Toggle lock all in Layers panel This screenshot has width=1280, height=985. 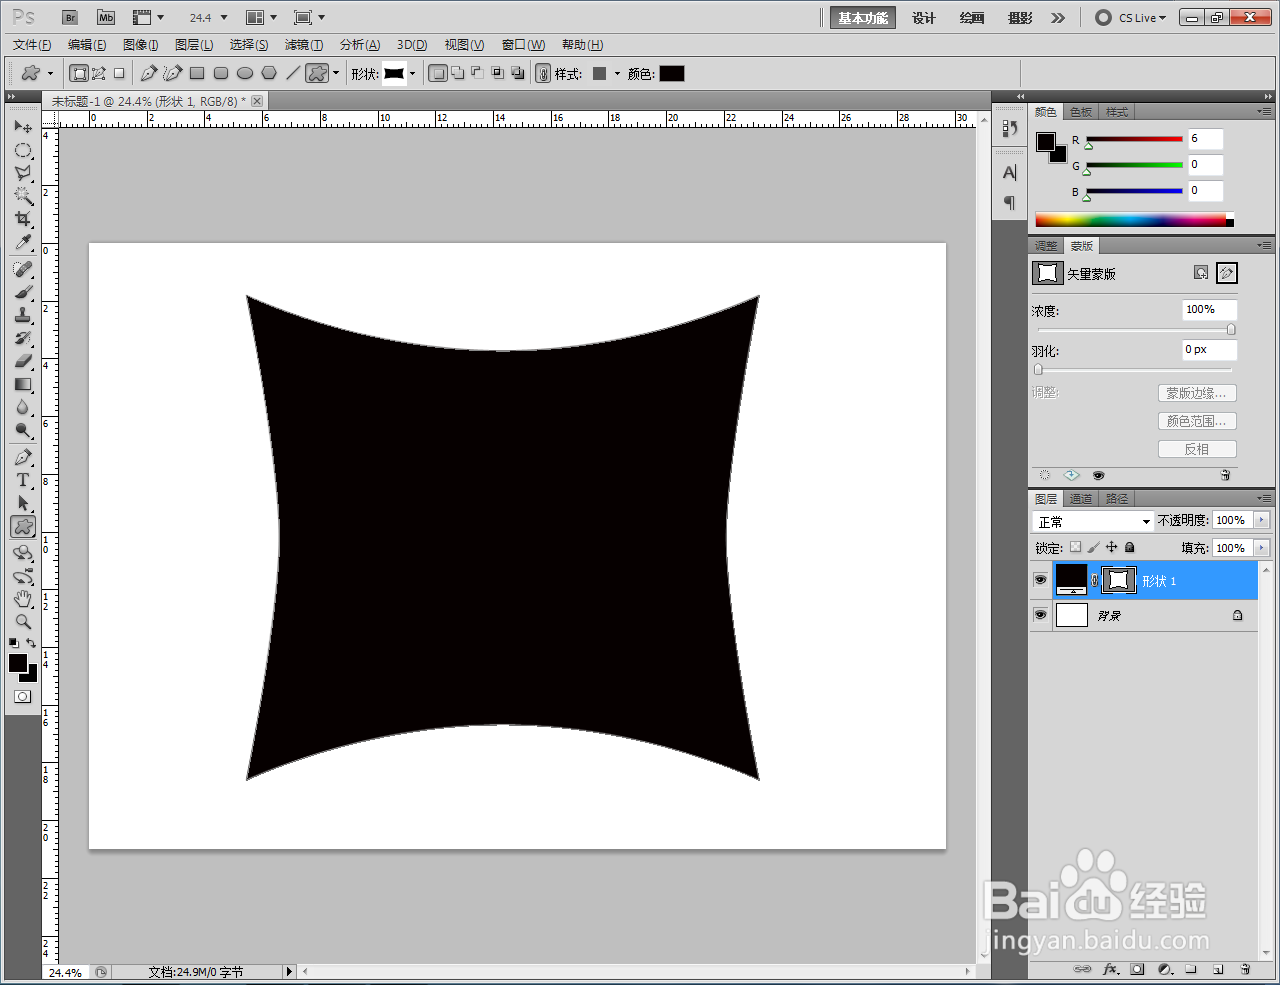pyautogui.click(x=1129, y=547)
